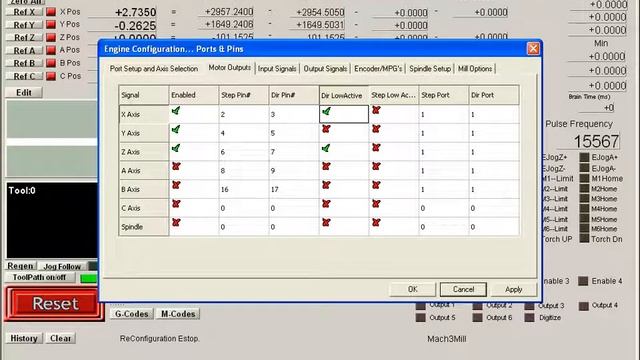Close the Engine Configuration dialog
Image resolution: width=640 pixels, height=360 pixels.
coord(533,49)
